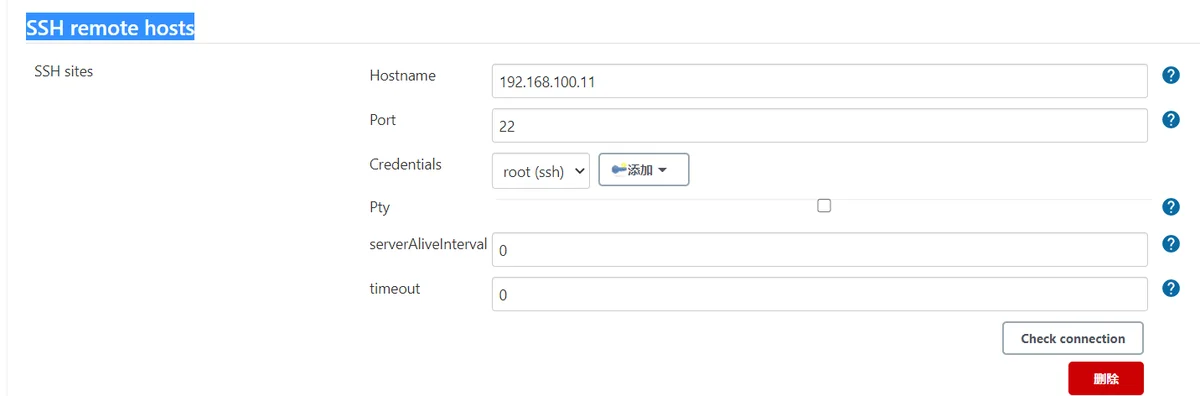Remove this SSH site with red 删除
This screenshot has height=396, width=1200.
click(x=1106, y=379)
